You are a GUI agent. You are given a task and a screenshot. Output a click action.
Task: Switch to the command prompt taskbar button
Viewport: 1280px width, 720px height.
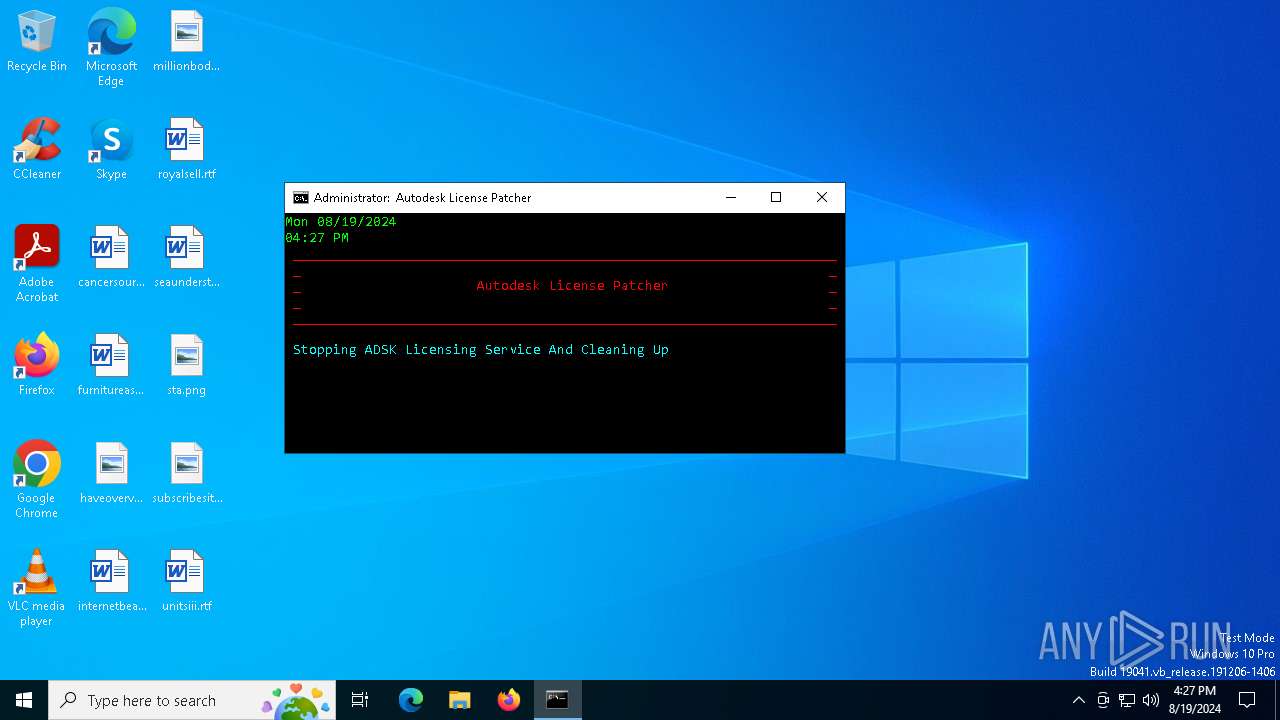558,700
